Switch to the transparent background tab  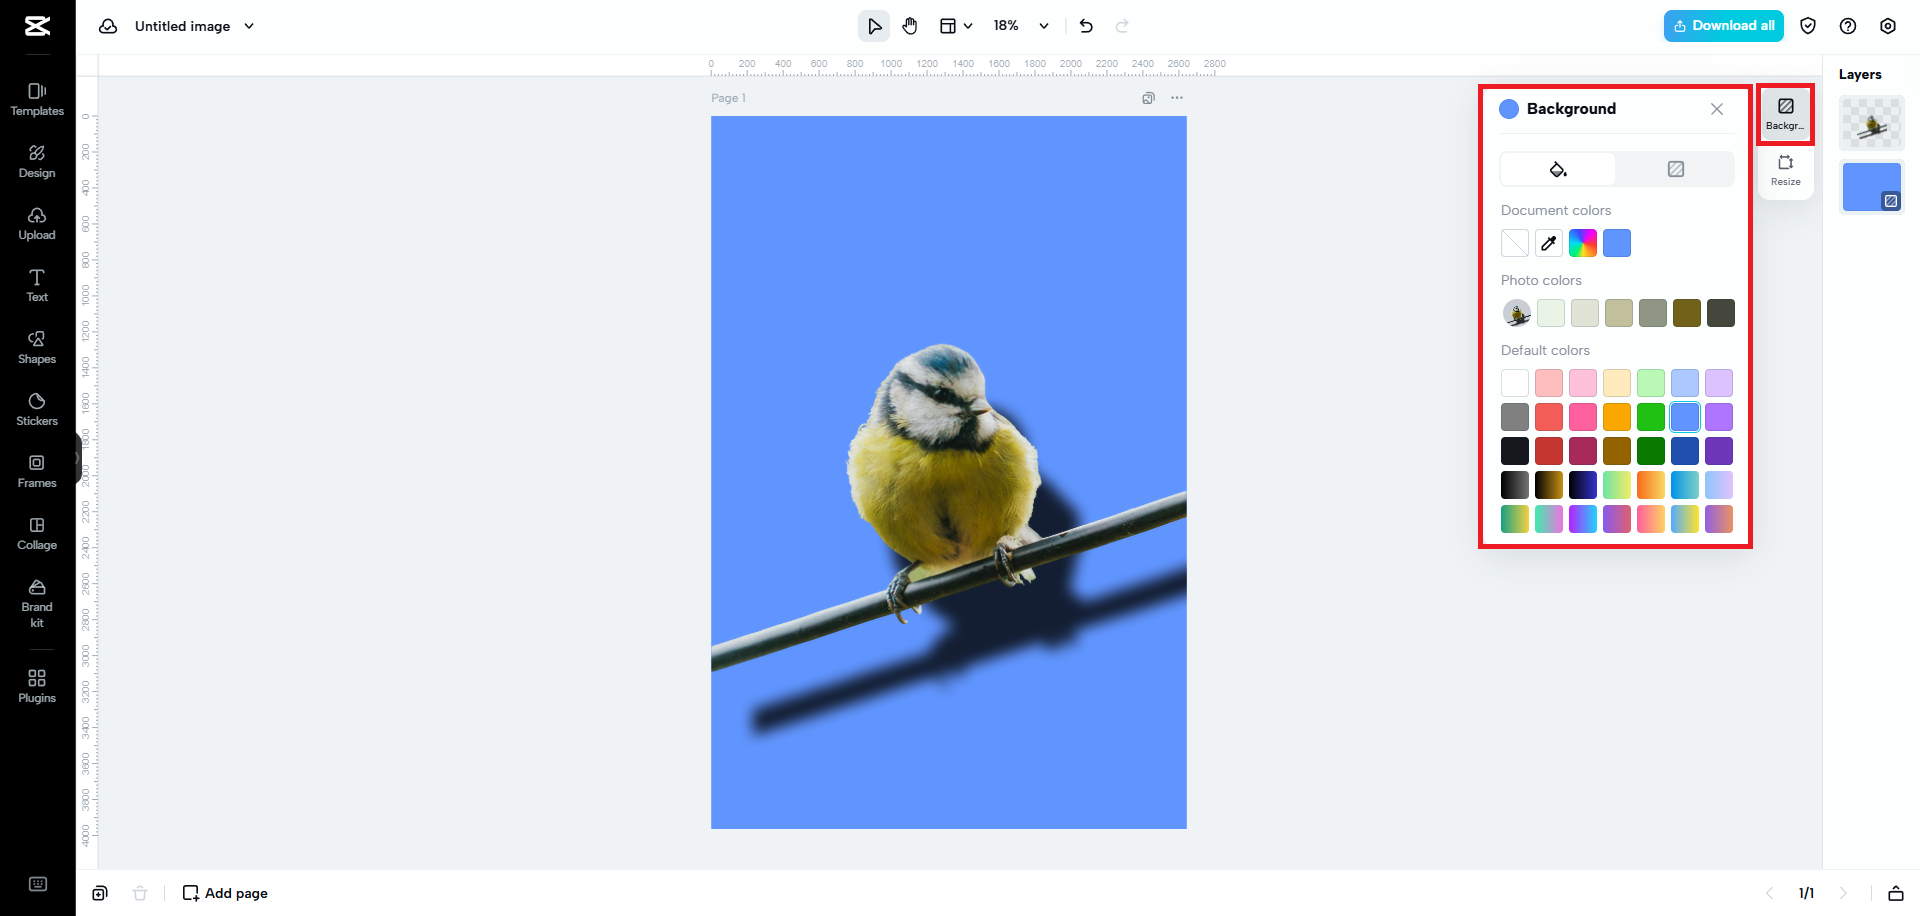click(1676, 169)
